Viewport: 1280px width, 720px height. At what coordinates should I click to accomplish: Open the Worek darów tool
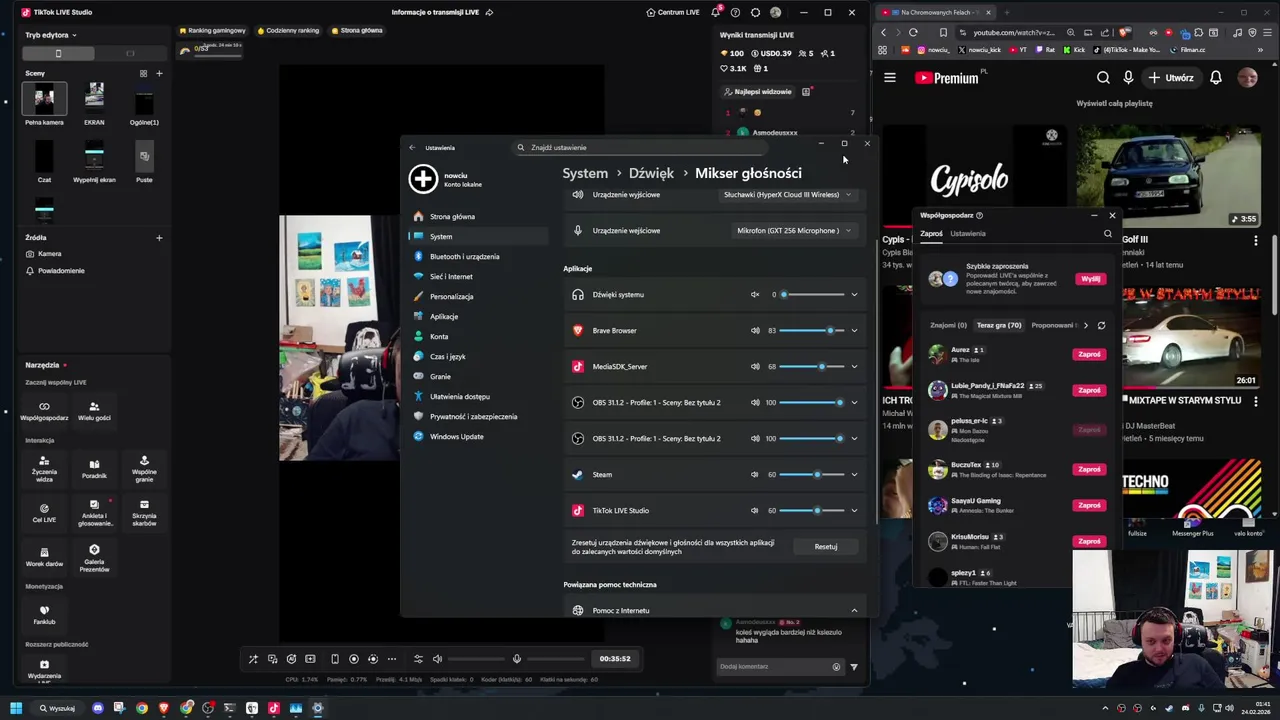(x=44, y=556)
